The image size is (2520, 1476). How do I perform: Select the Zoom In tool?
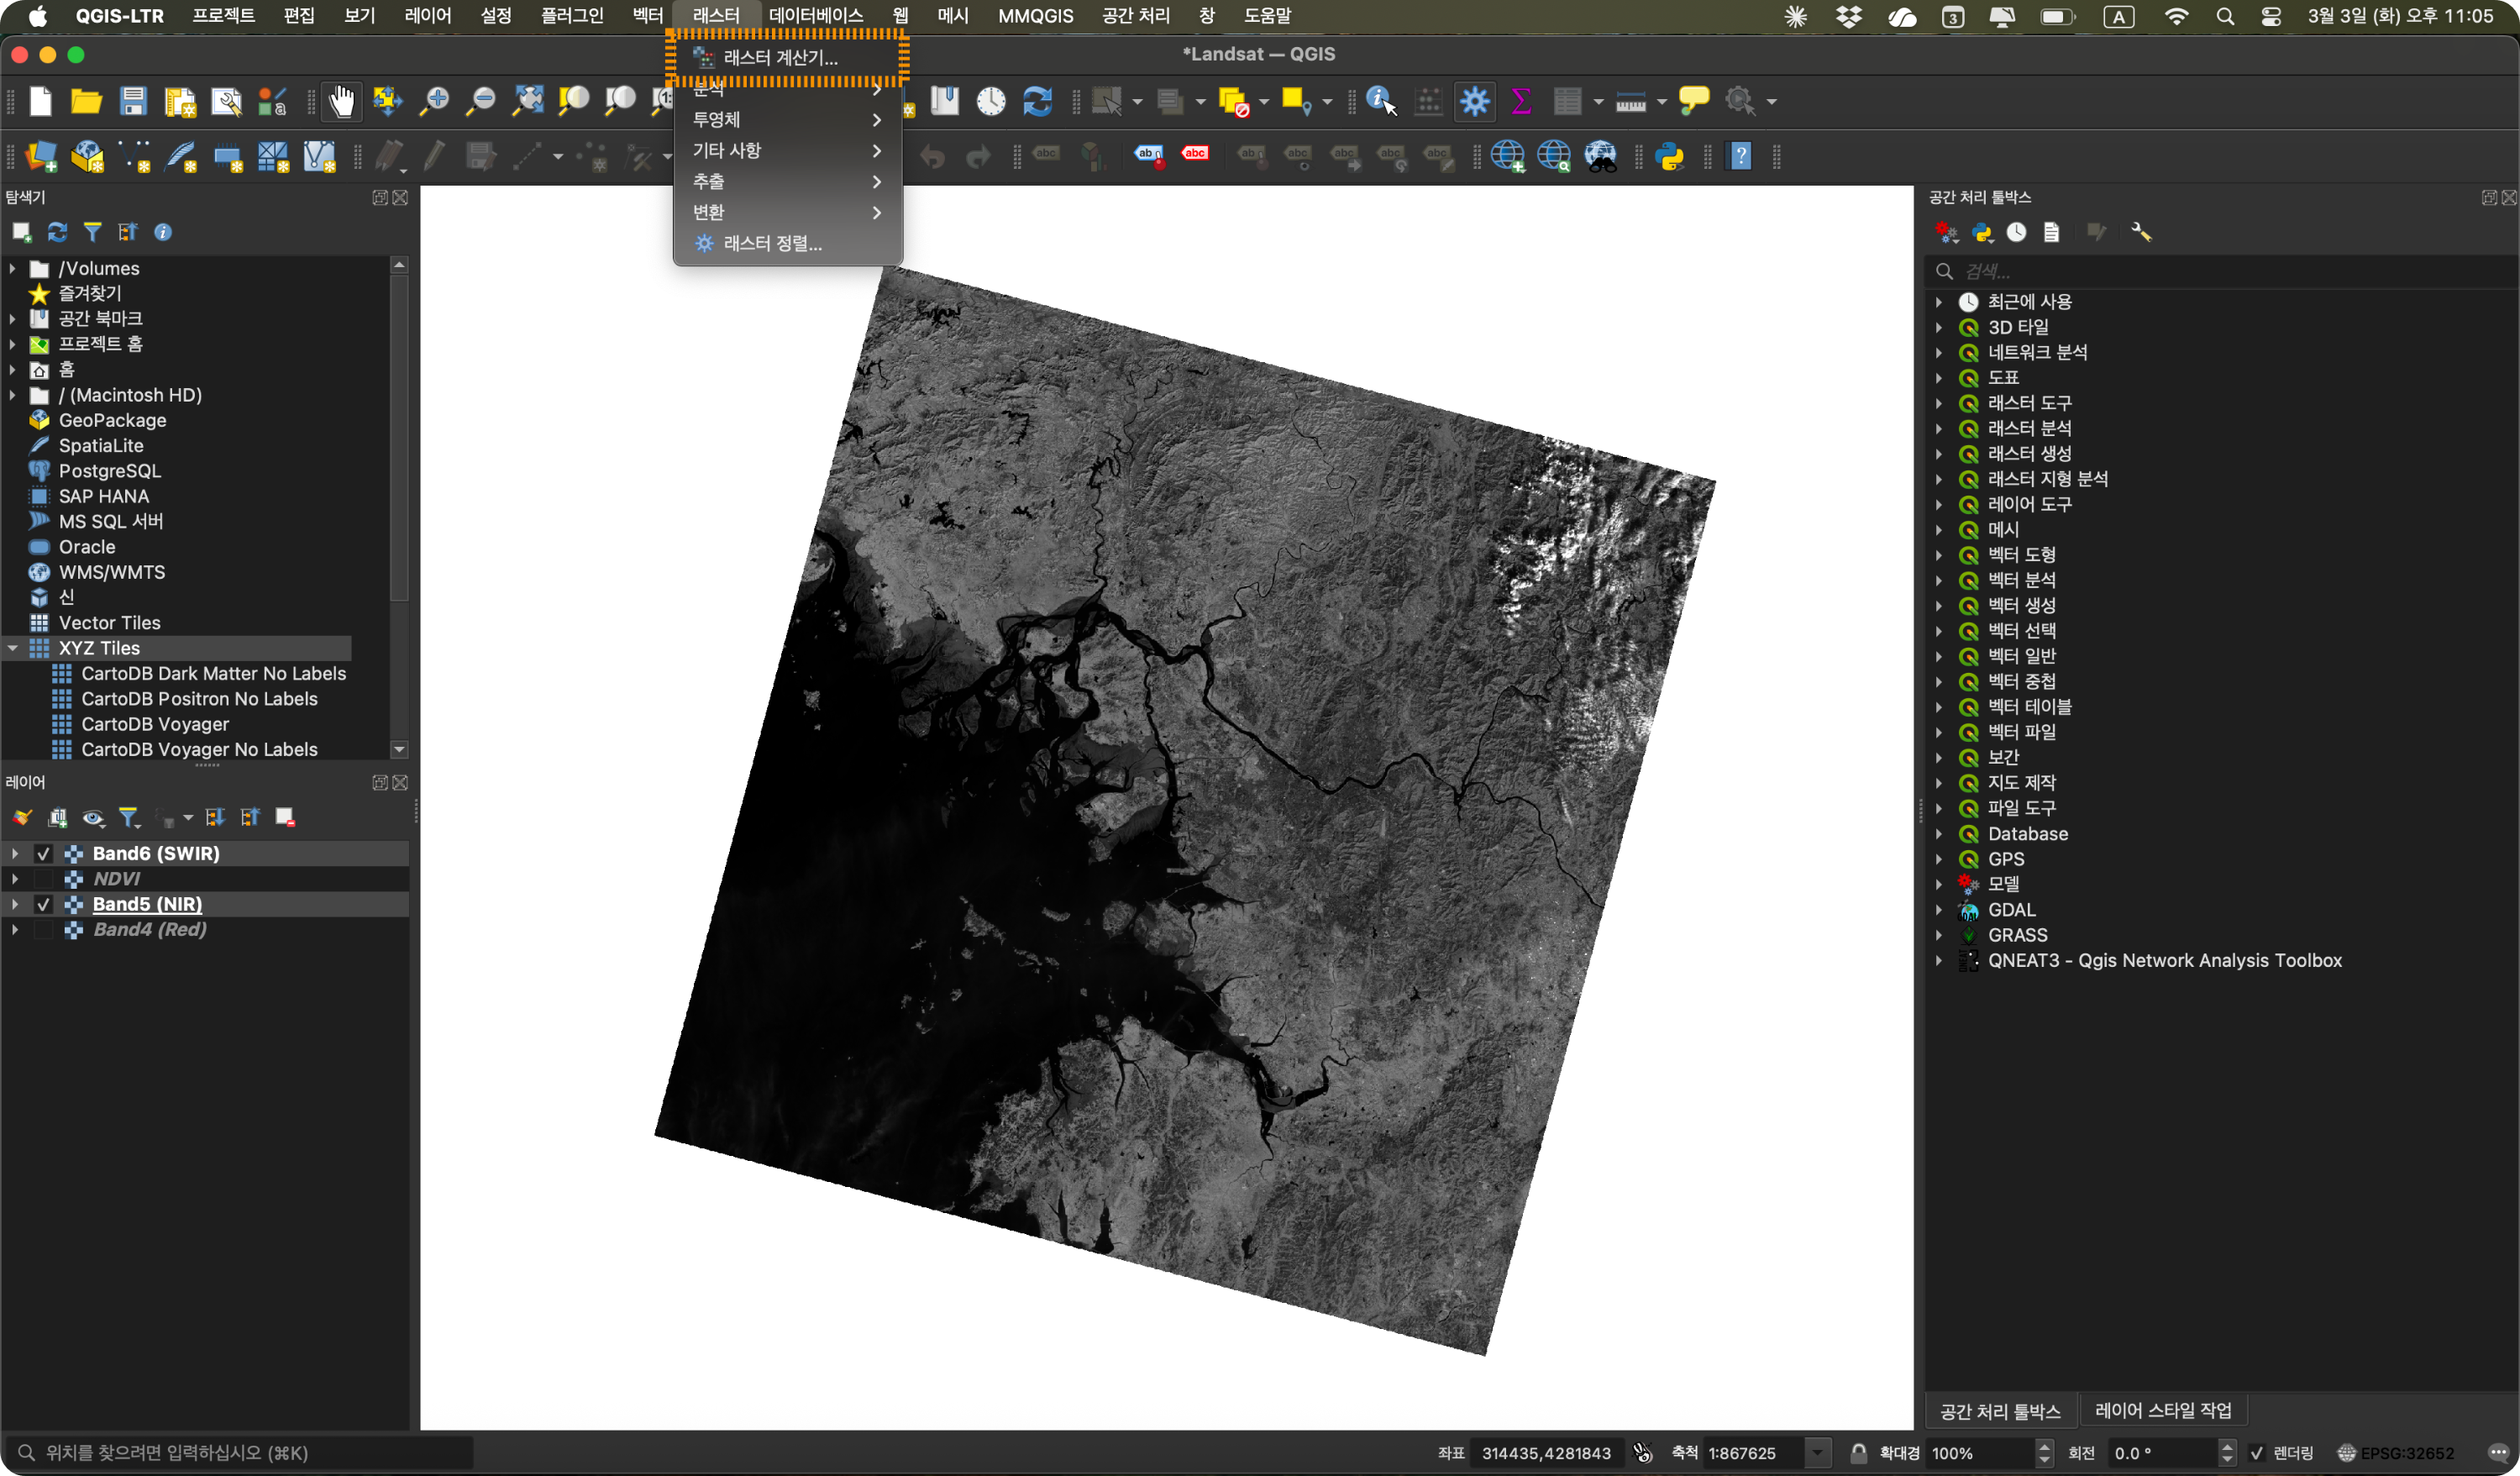[434, 101]
